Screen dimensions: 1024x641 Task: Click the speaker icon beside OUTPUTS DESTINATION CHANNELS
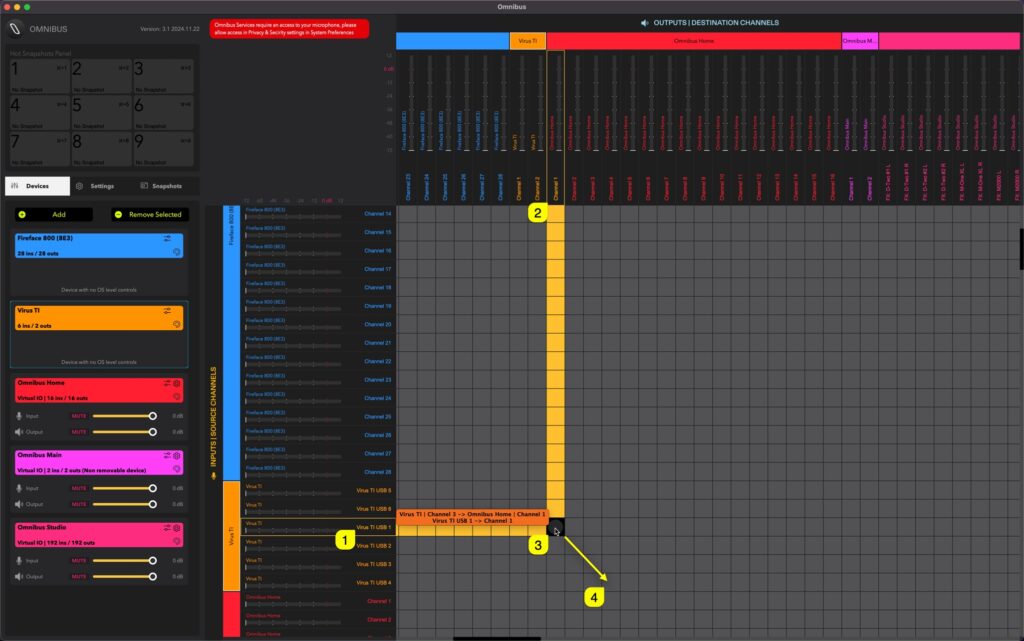(644, 23)
